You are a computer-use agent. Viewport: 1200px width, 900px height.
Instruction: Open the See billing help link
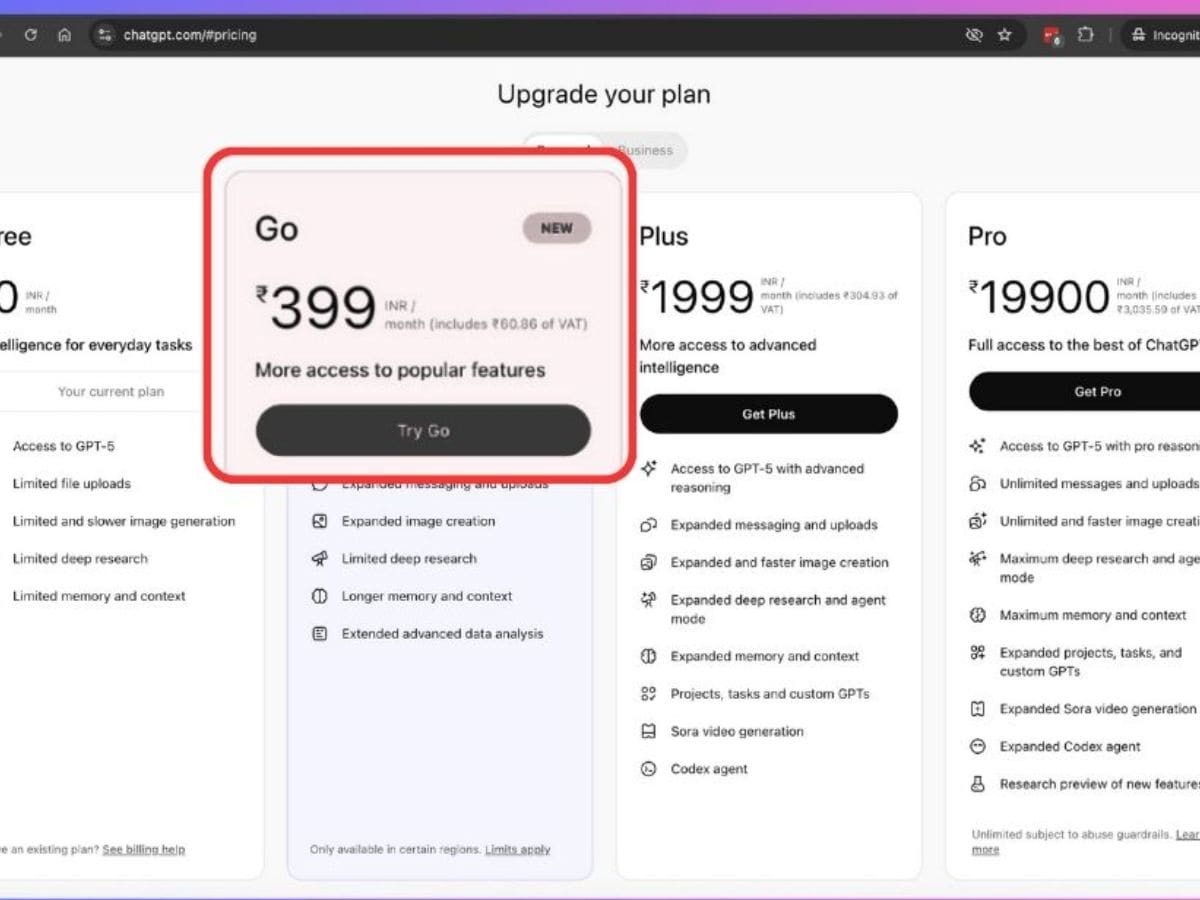click(x=143, y=849)
